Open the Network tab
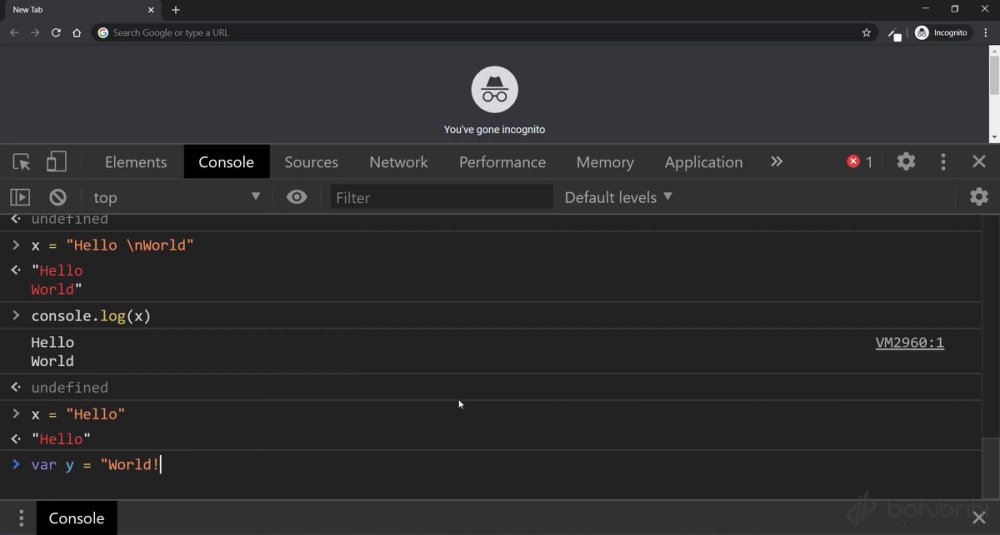Image resolution: width=1000 pixels, height=535 pixels. [x=399, y=162]
